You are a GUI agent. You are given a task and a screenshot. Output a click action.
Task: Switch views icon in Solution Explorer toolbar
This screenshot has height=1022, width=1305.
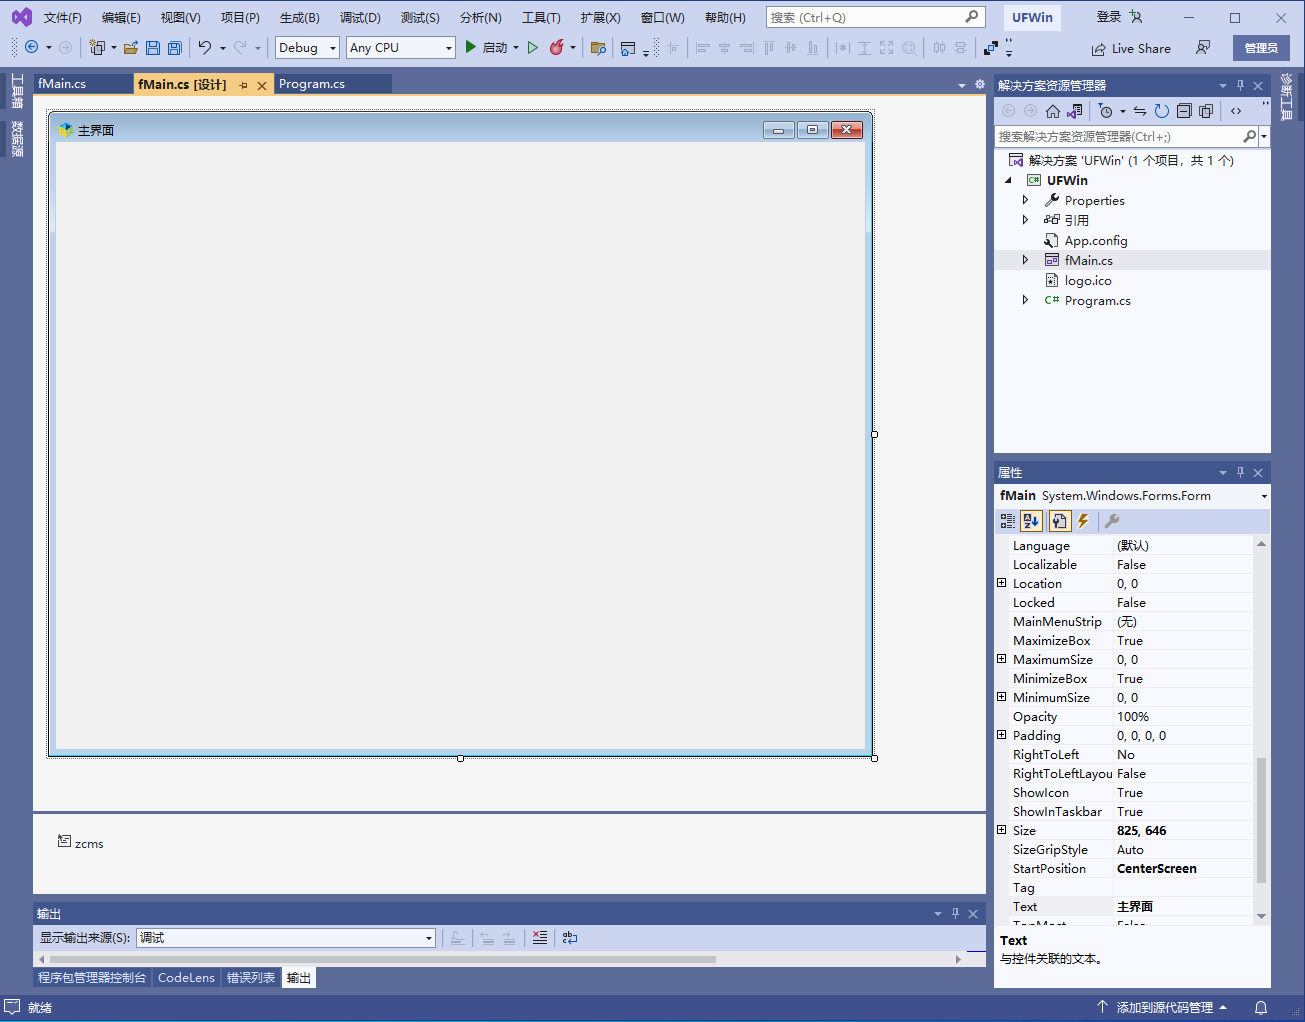1074,111
